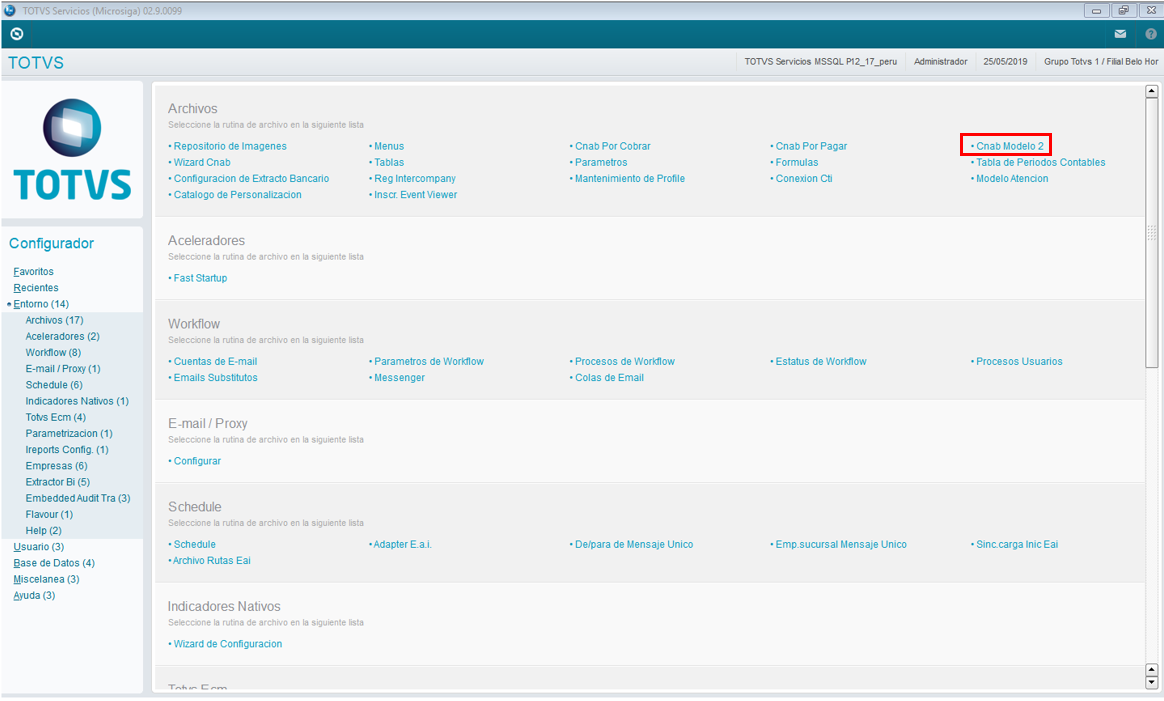Open Wizard Cnab link
This screenshot has height=701, width=1164.
[x=202, y=163]
